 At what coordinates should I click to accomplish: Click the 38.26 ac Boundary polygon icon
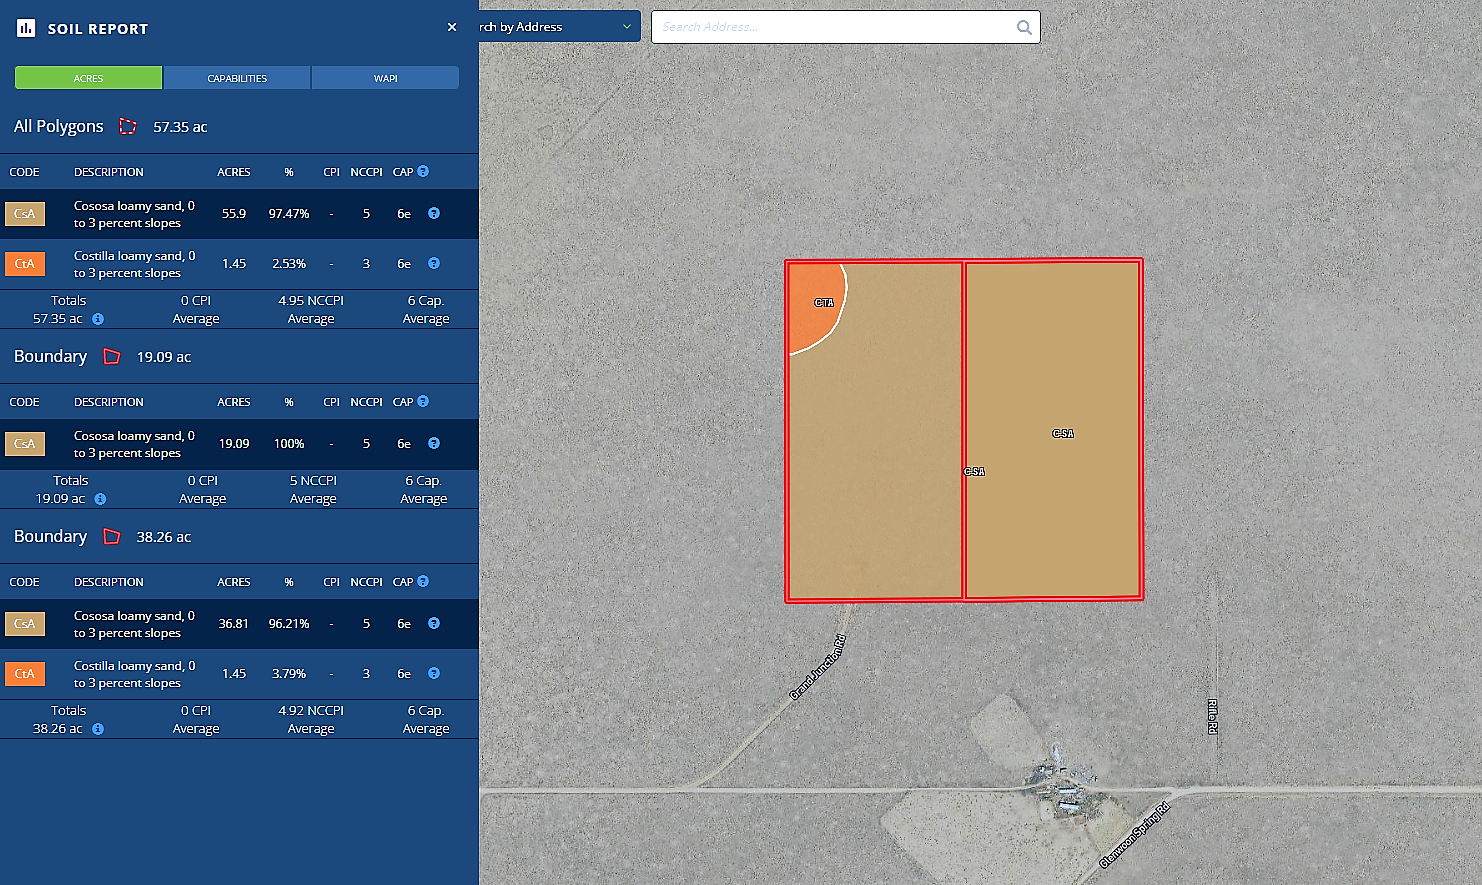[x=112, y=537]
